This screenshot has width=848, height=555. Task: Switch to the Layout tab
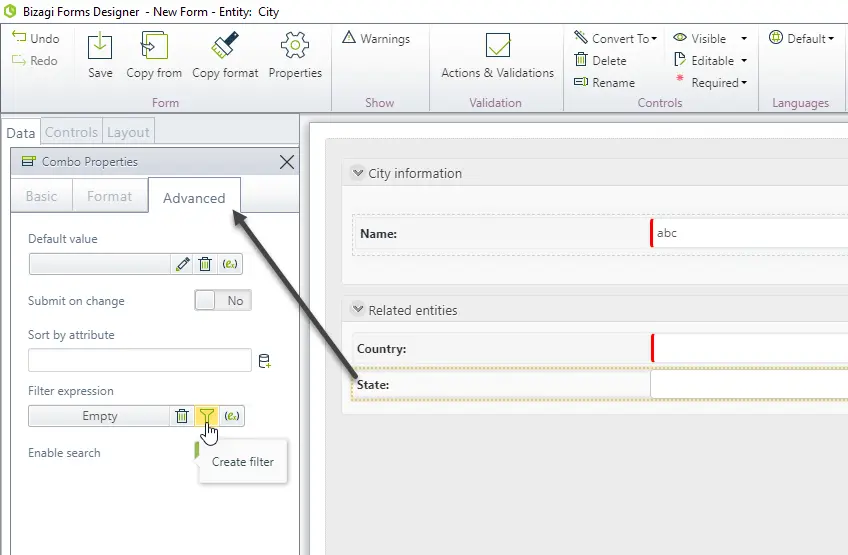(x=128, y=132)
